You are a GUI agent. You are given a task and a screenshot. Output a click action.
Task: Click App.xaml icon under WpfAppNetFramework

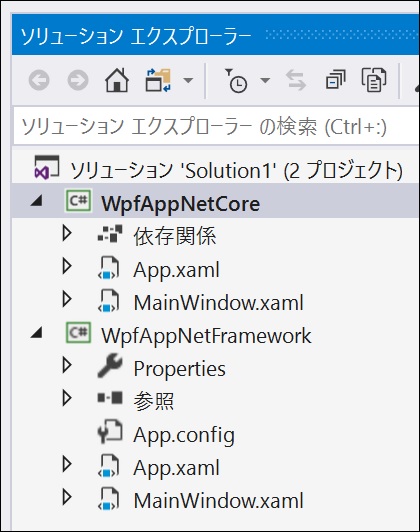click(109, 465)
